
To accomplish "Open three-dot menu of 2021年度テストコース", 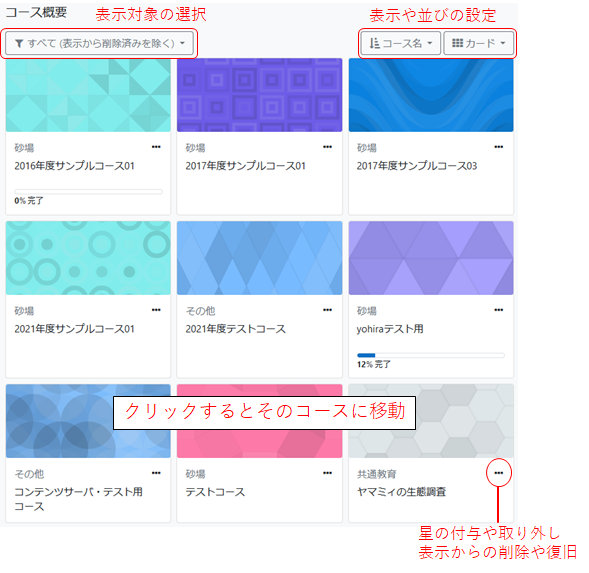I will (328, 310).
